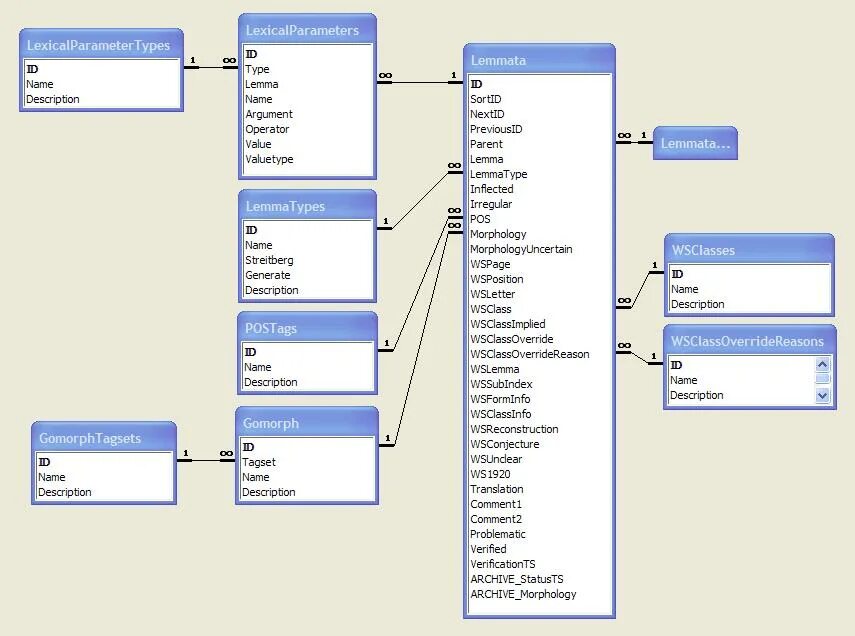Click the Problematic field in Lemmata

[540, 534]
